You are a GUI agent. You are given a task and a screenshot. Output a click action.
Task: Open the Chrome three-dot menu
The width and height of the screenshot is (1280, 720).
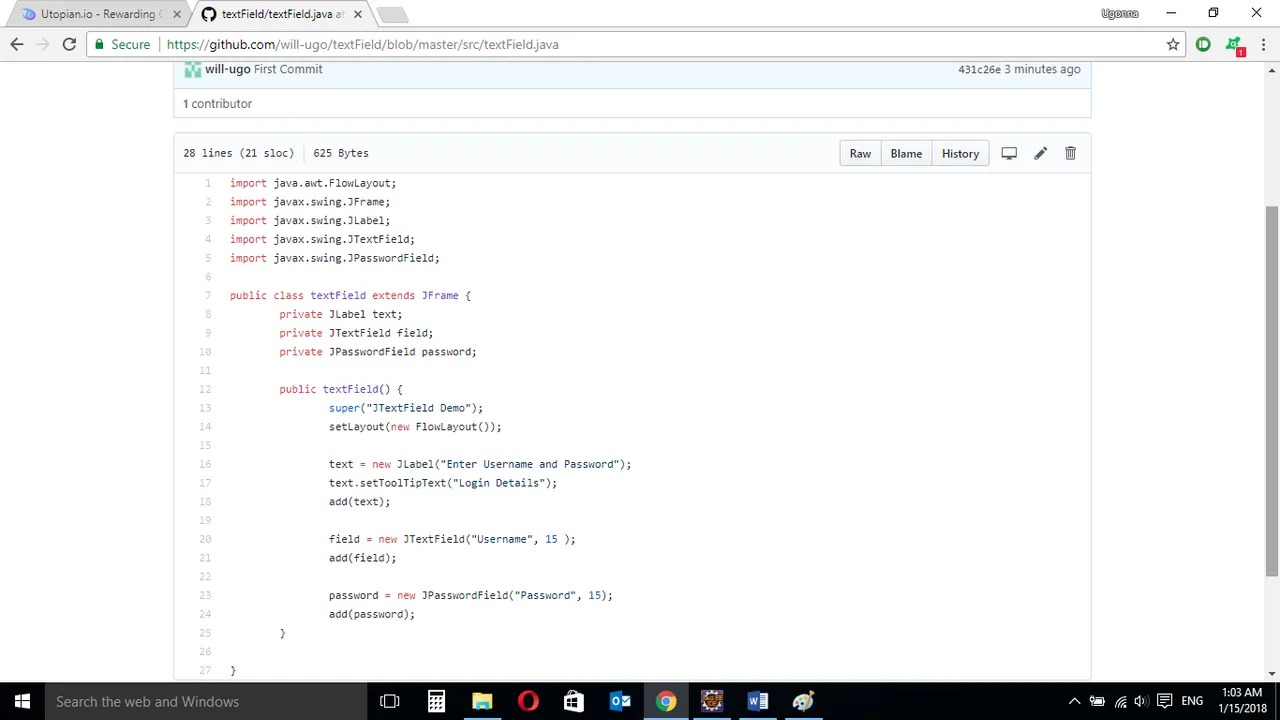click(1264, 44)
